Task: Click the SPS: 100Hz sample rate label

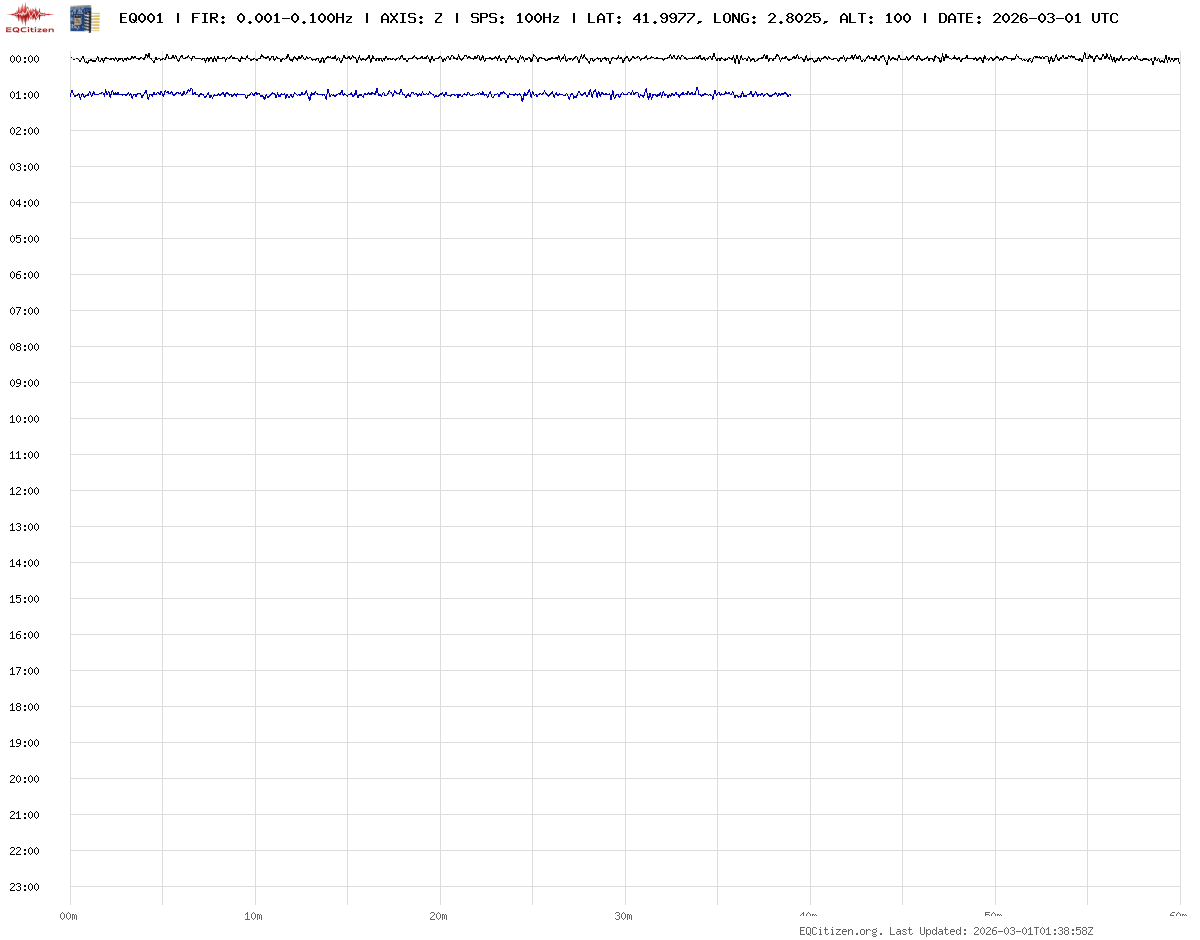Action: 514,19
